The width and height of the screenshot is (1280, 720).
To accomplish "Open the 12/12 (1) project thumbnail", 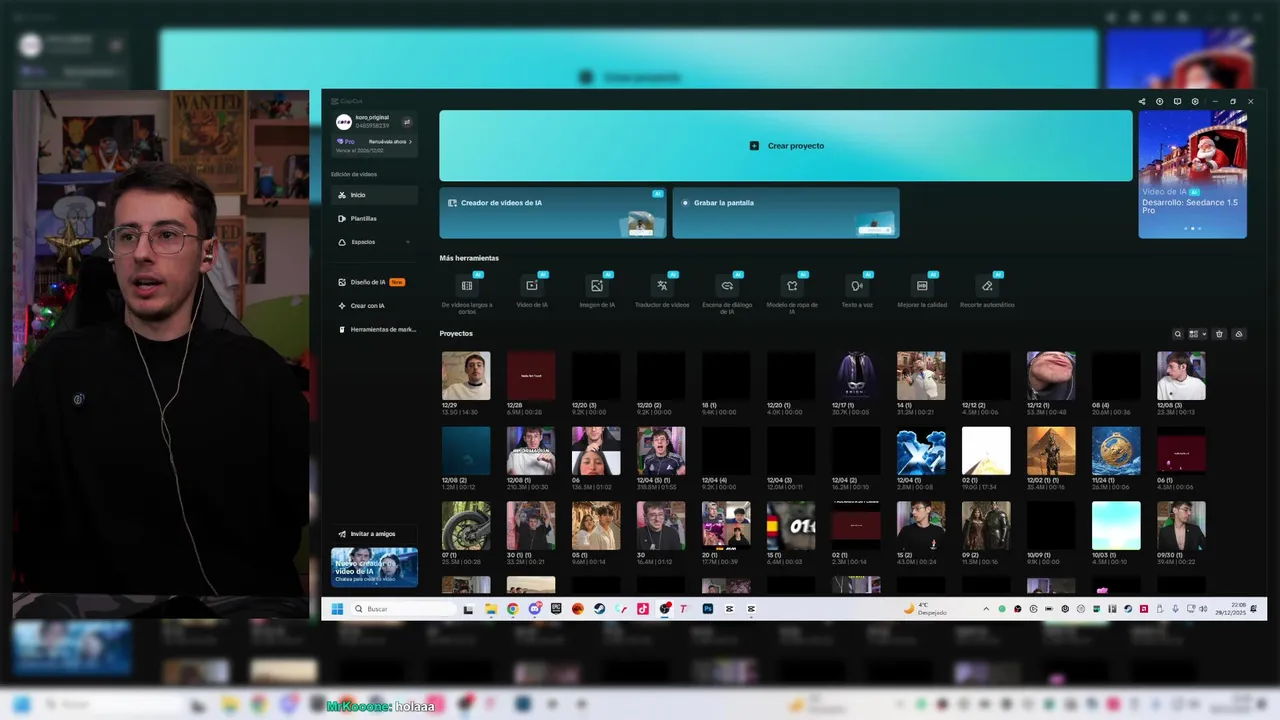I will 1051,376.
